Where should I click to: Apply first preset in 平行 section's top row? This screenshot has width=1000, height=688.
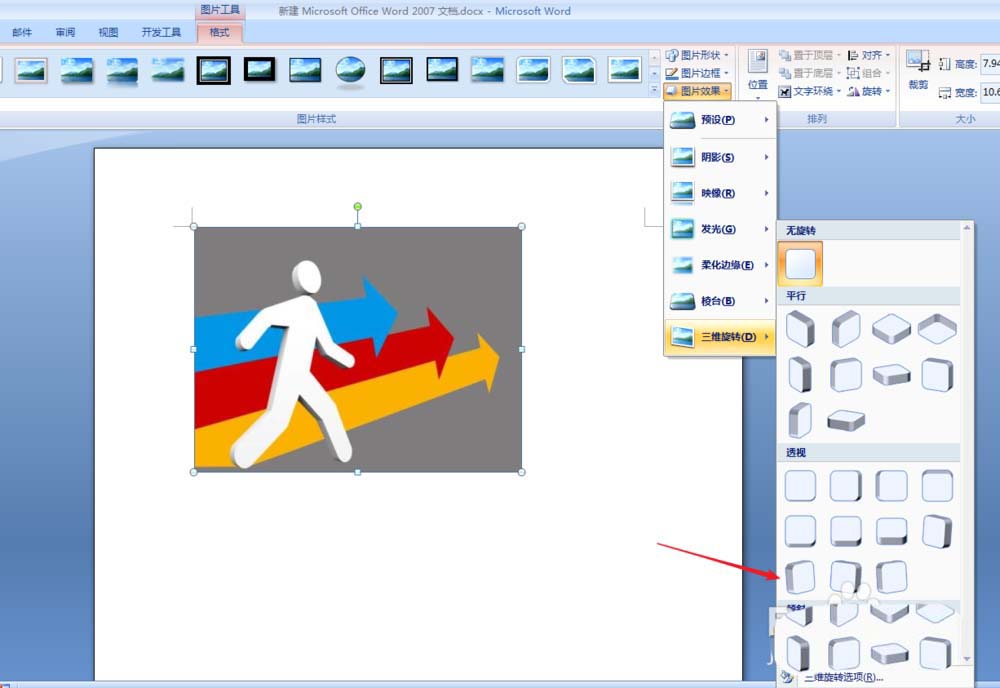(x=800, y=329)
